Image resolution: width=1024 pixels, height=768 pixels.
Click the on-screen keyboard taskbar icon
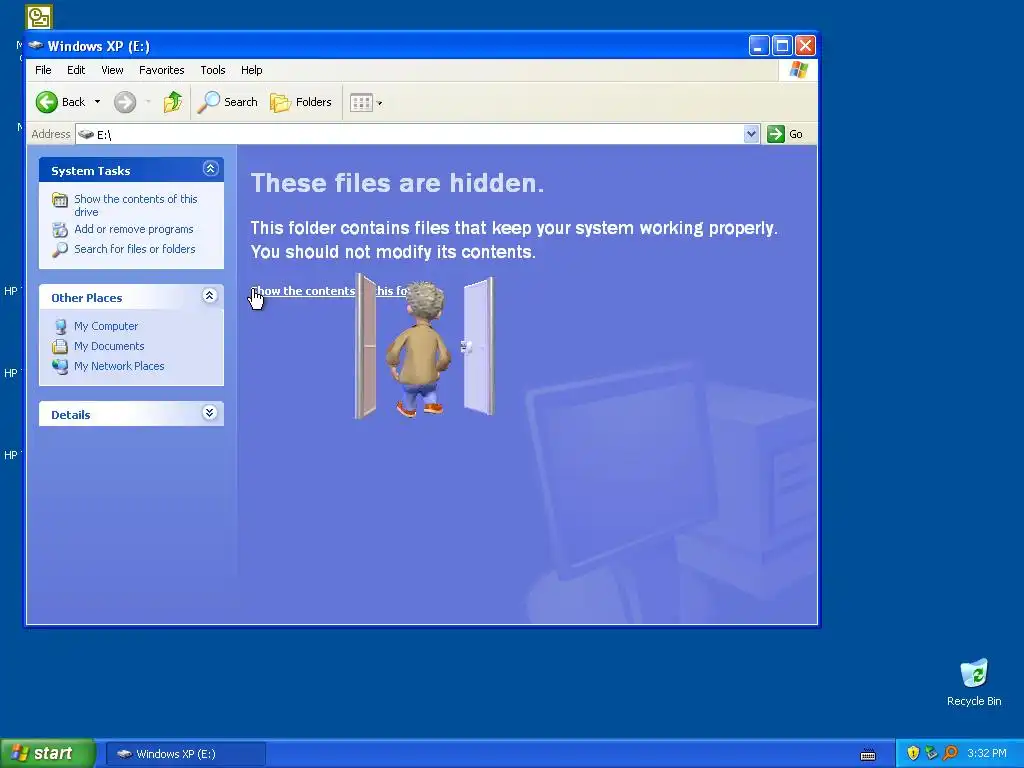click(x=868, y=755)
